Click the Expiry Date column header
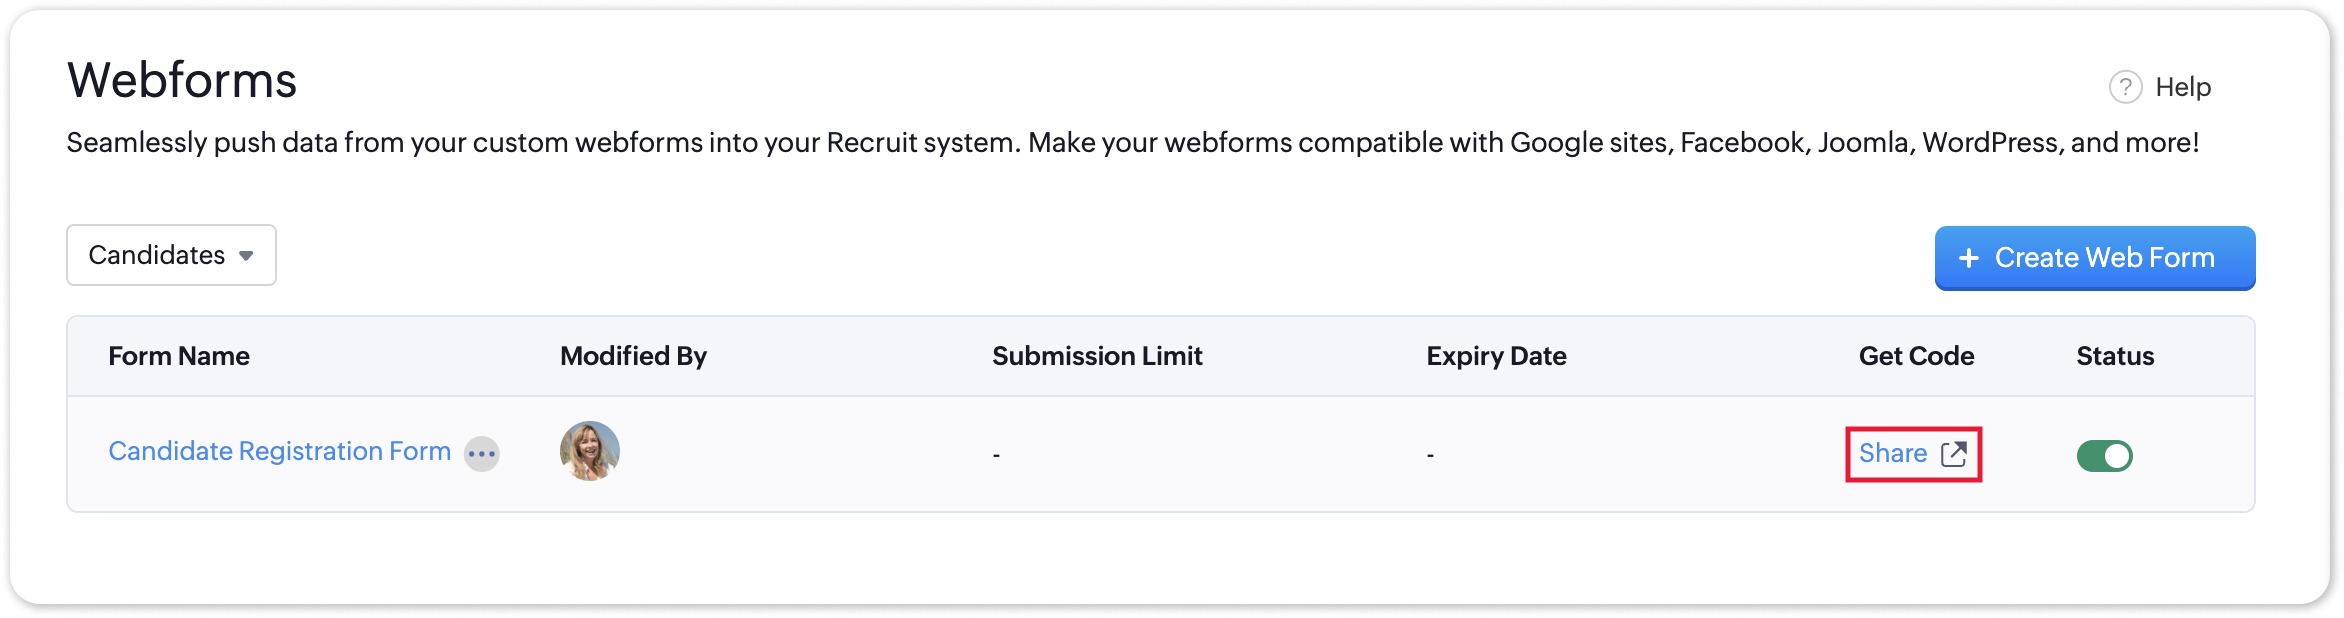Viewport: 2344px width, 618px height. pyautogui.click(x=1496, y=356)
